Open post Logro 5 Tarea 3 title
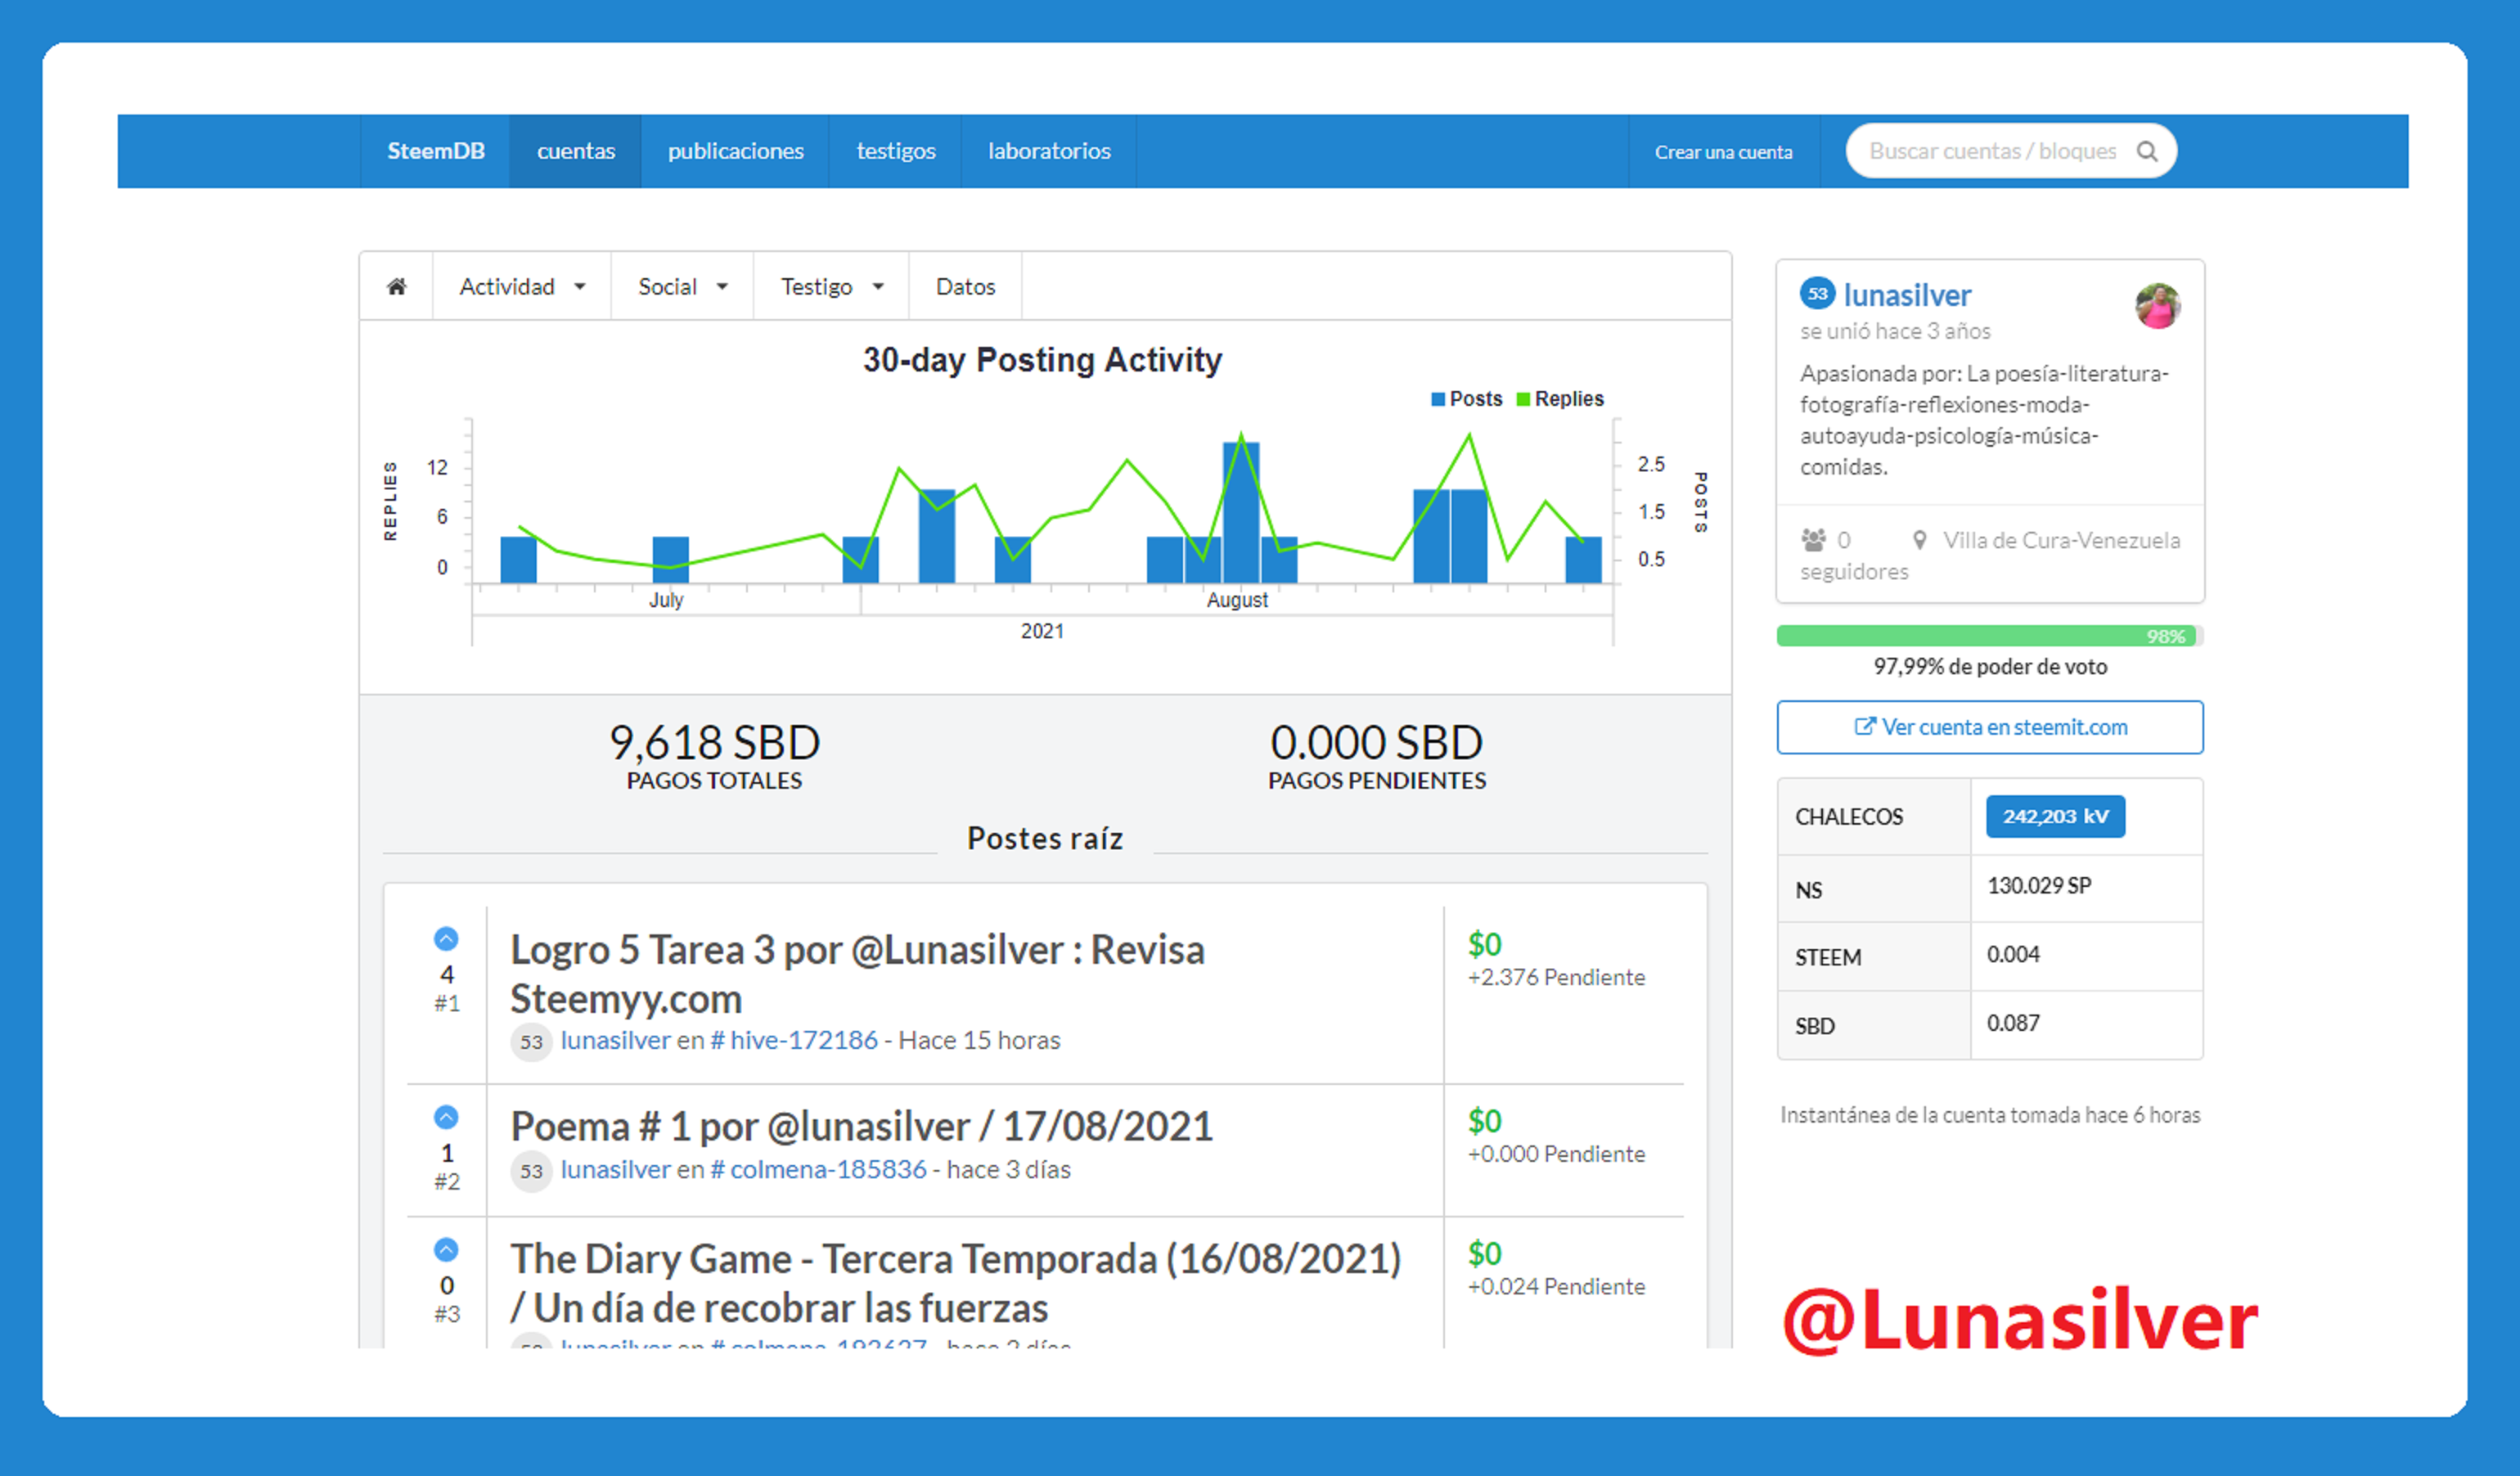The image size is (2520, 1476). coord(858,974)
